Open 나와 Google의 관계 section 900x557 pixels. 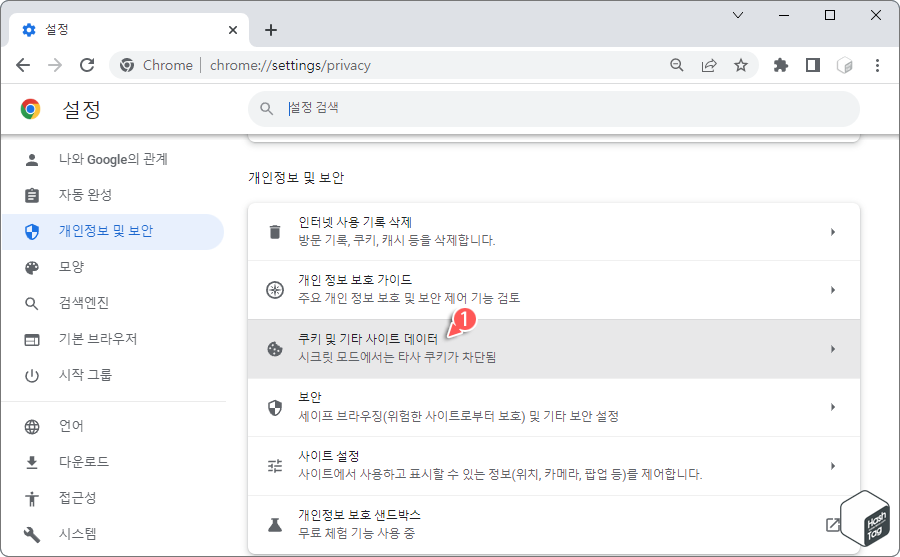click(x=113, y=160)
